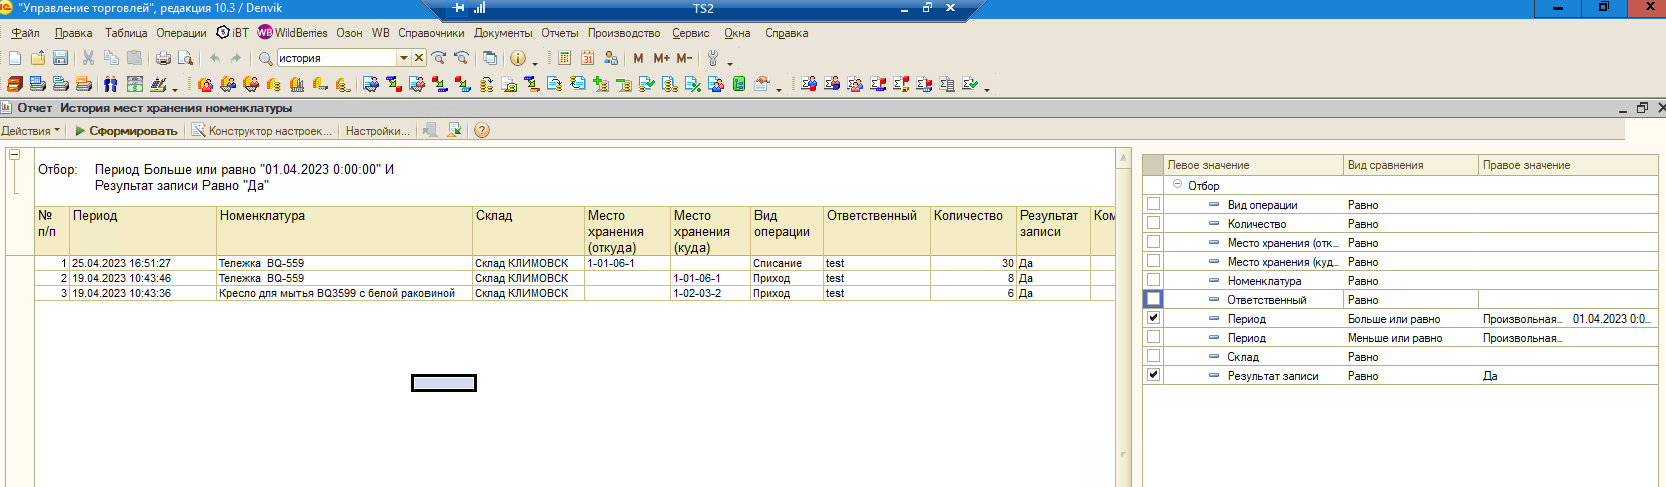The image size is (1666, 487).
Task: Expand the search history dropdown arrow
Action: tap(404, 58)
